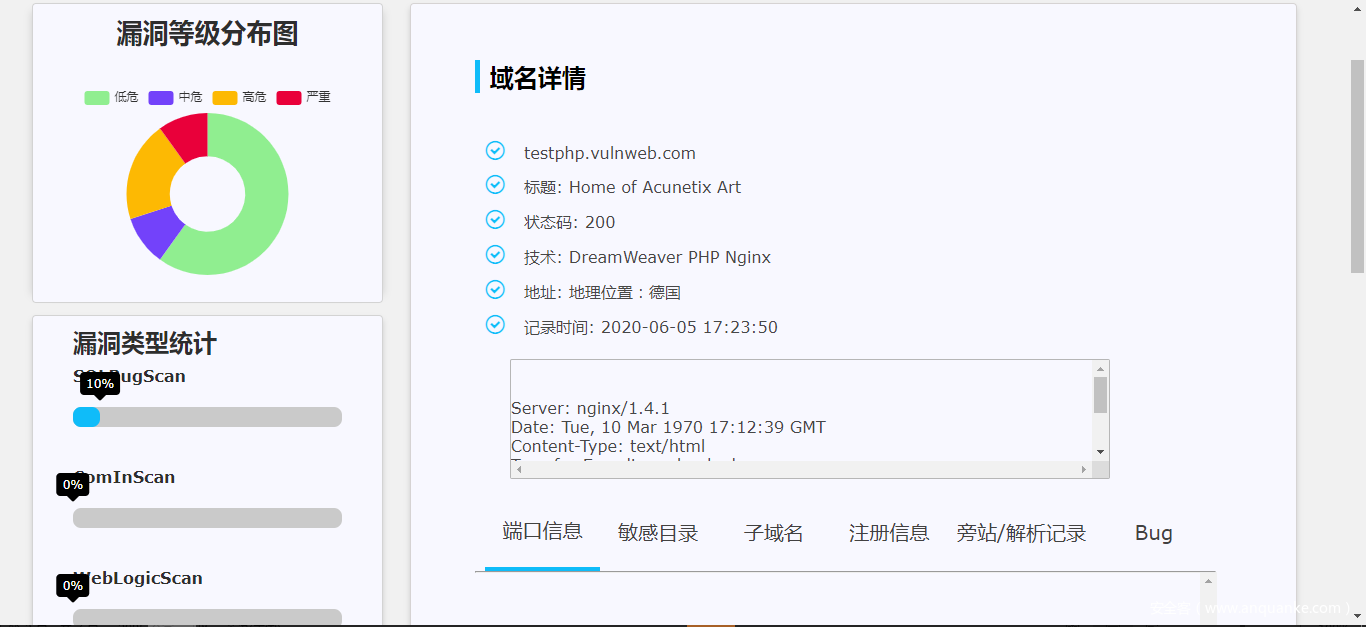Click check icon next to 标题 row
1366x627 pixels.
click(495, 185)
